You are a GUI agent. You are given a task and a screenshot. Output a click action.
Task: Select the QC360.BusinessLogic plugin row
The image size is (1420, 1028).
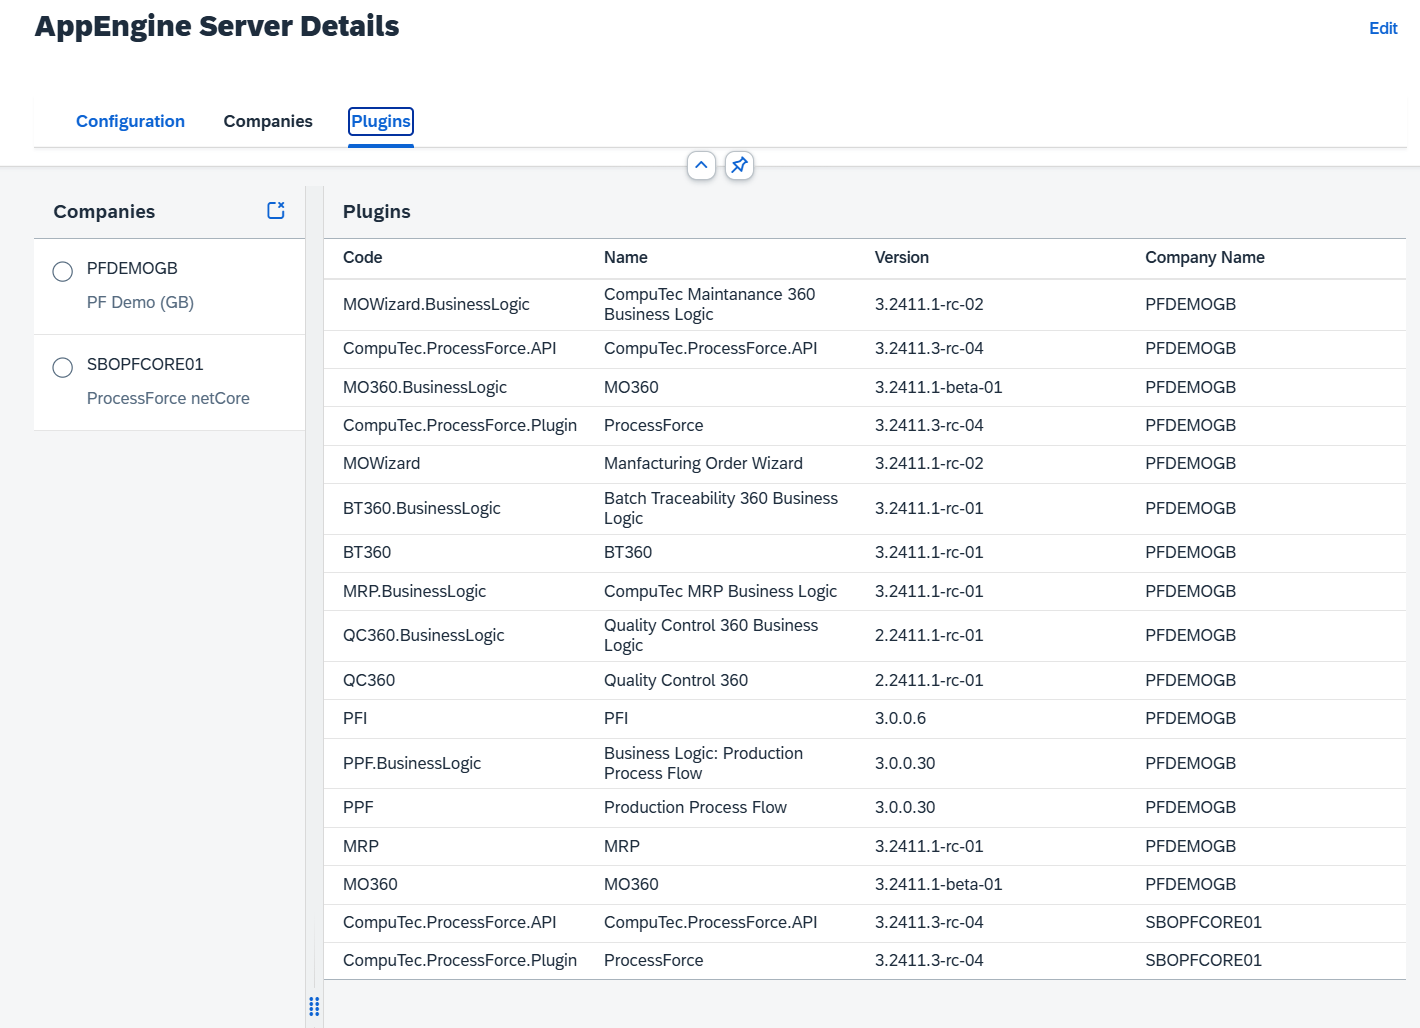(x=423, y=635)
